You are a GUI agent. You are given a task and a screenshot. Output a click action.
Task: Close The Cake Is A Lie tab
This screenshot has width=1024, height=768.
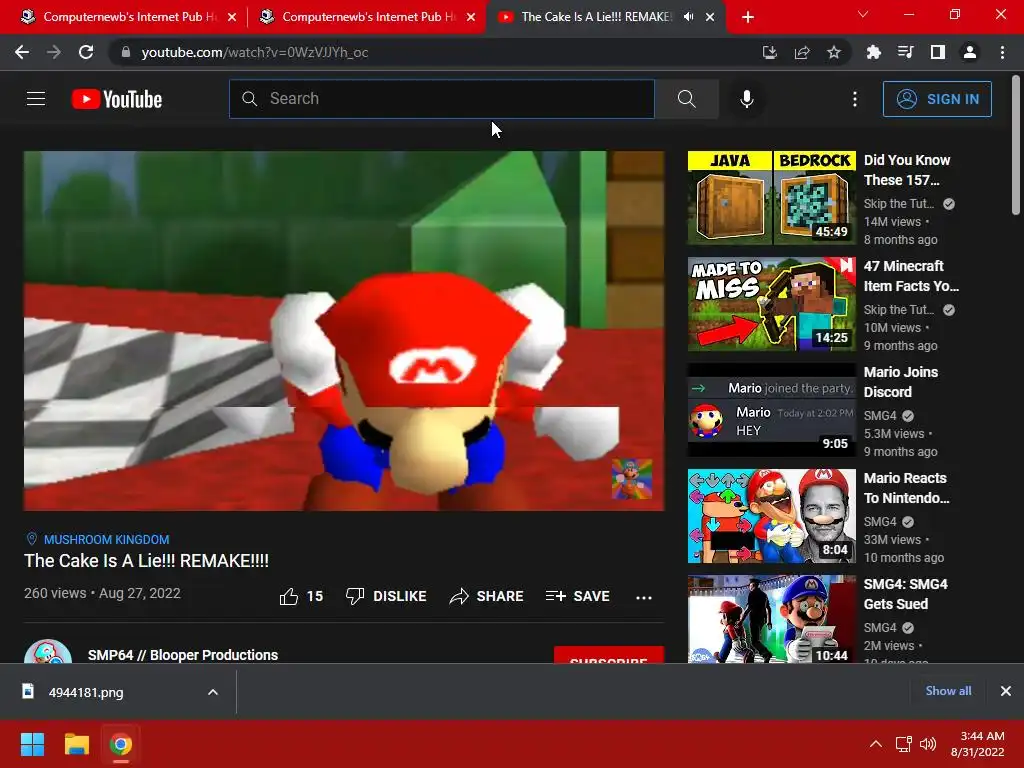tap(710, 17)
